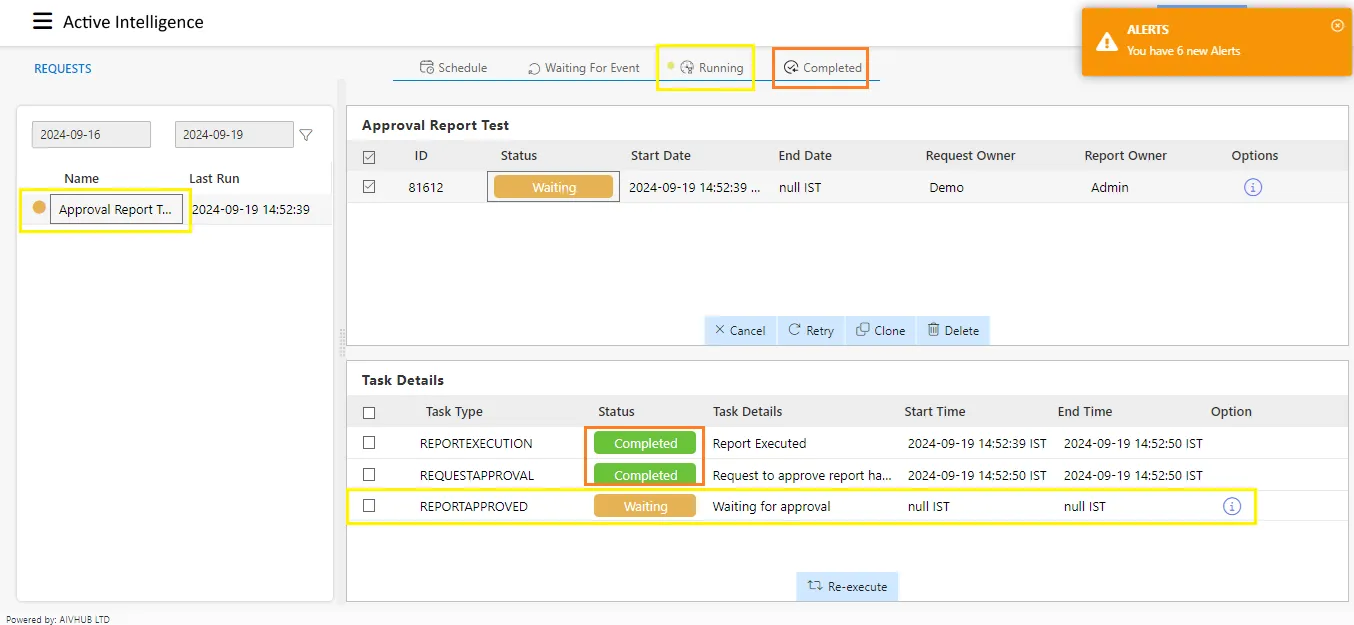Click 'Request to approve report ha...' cell

[802, 475]
